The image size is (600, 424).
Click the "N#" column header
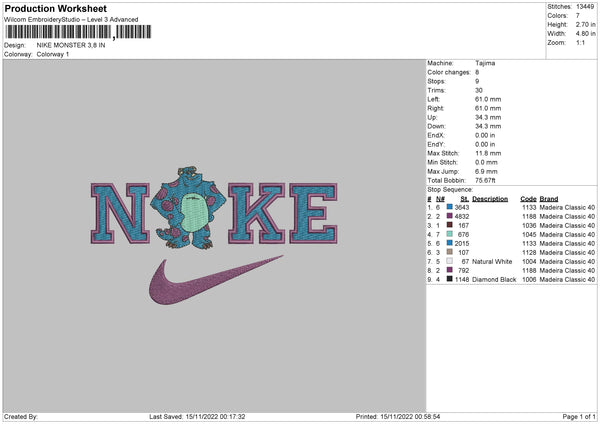tap(440, 199)
